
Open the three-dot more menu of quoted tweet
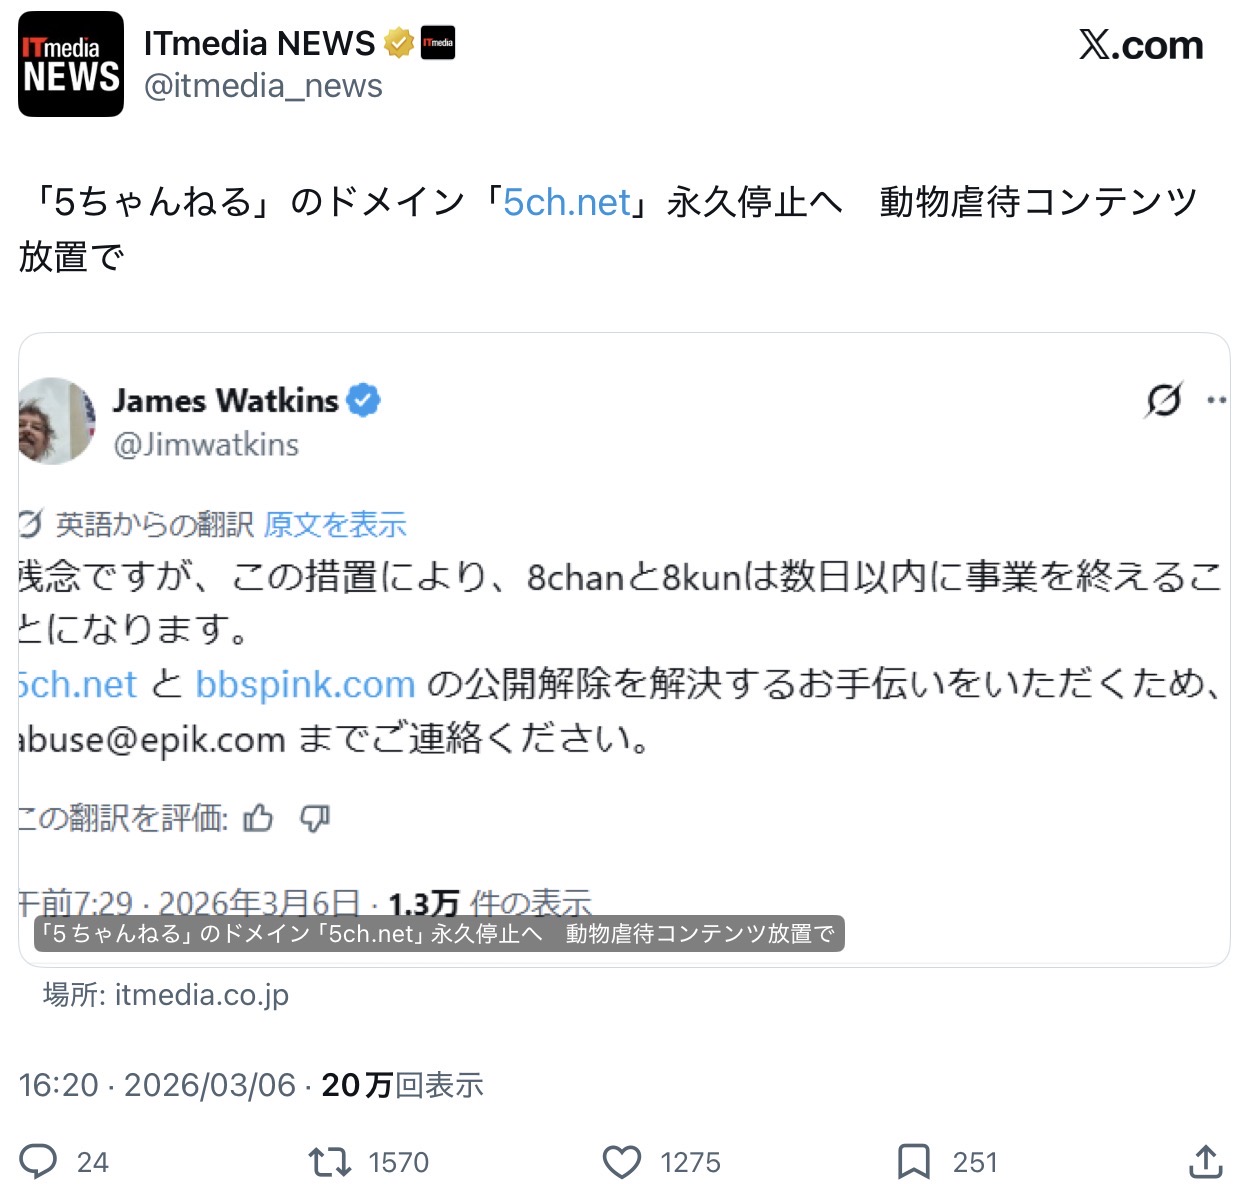click(x=1216, y=400)
